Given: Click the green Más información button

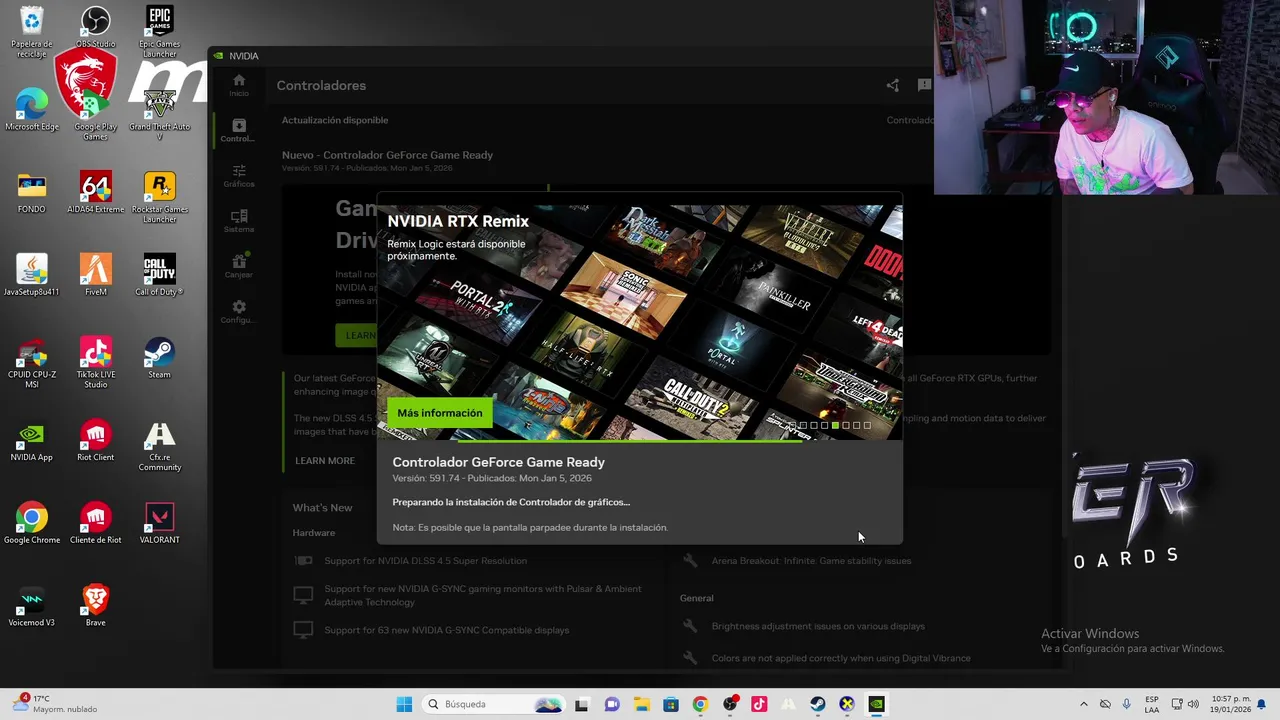Looking at the screenshot, I should [x=439, y=413].
